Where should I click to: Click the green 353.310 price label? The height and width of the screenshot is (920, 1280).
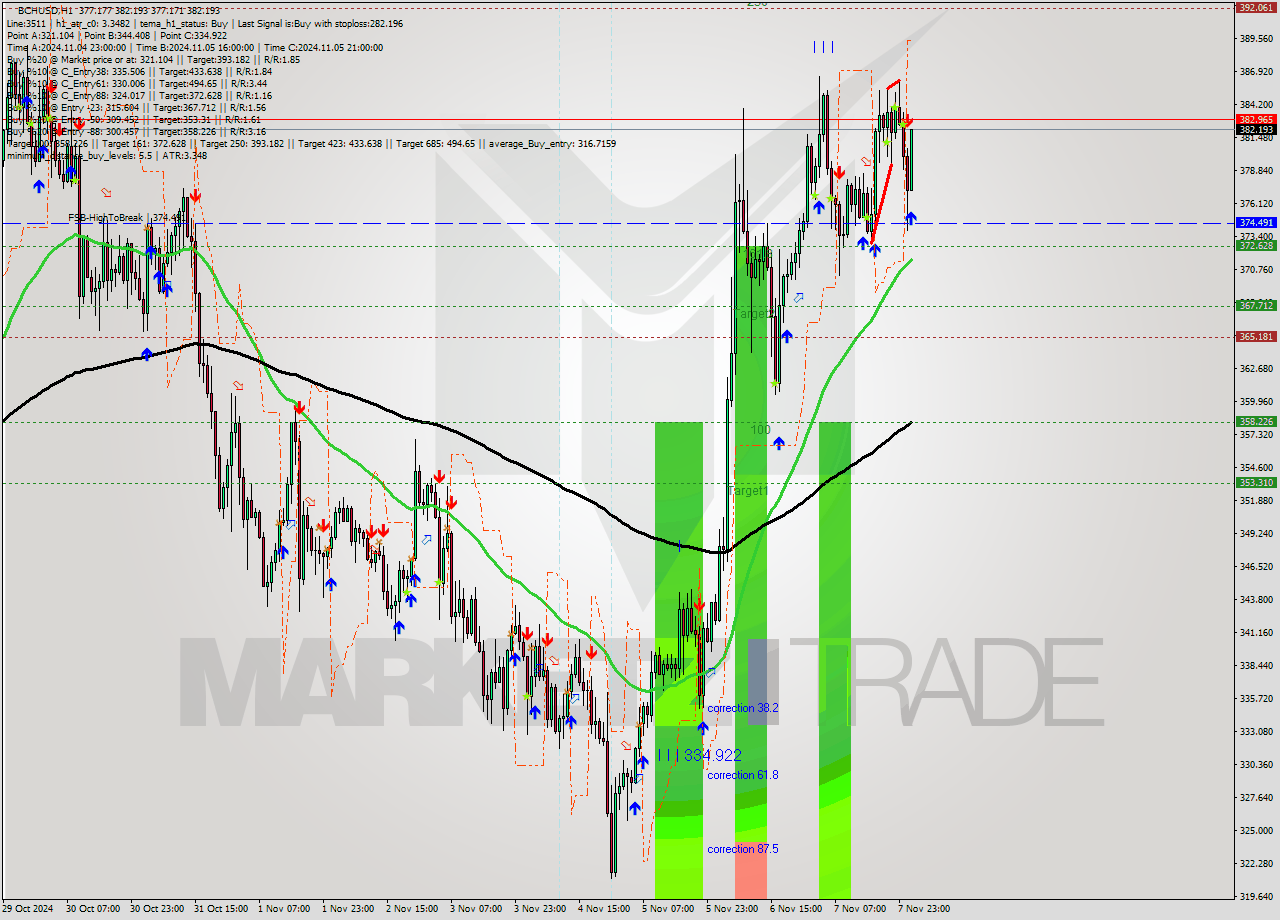coord(1256,482)
